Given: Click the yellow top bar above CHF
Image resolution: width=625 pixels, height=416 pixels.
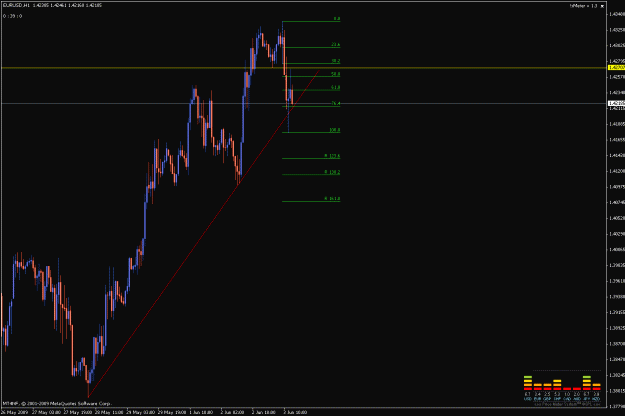Looking at the screenshot, I should tap(557, 381).
